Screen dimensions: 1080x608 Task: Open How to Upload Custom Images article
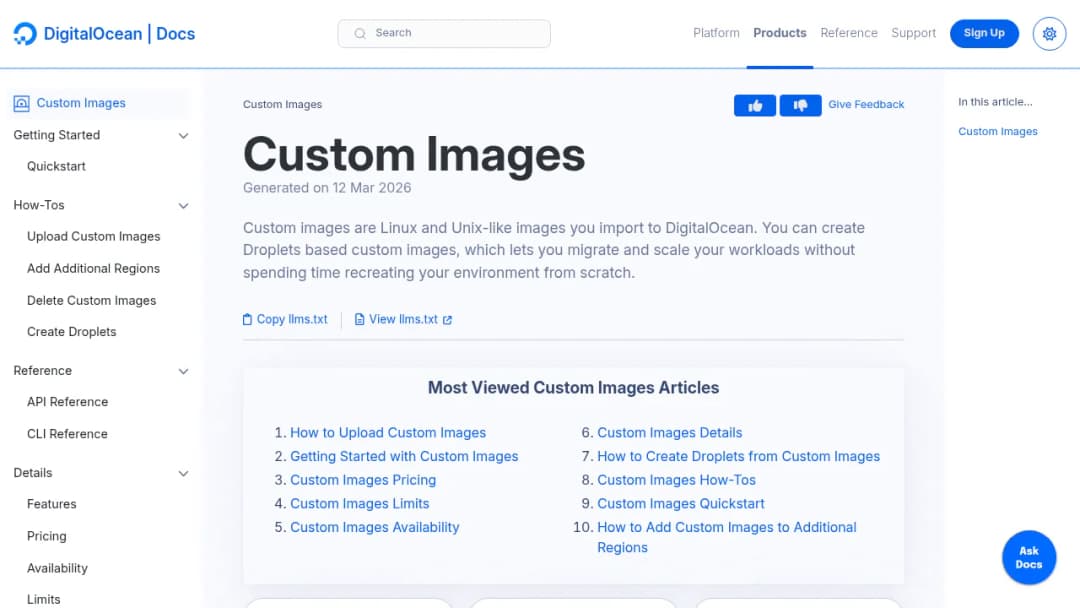[x=388, y=433]
